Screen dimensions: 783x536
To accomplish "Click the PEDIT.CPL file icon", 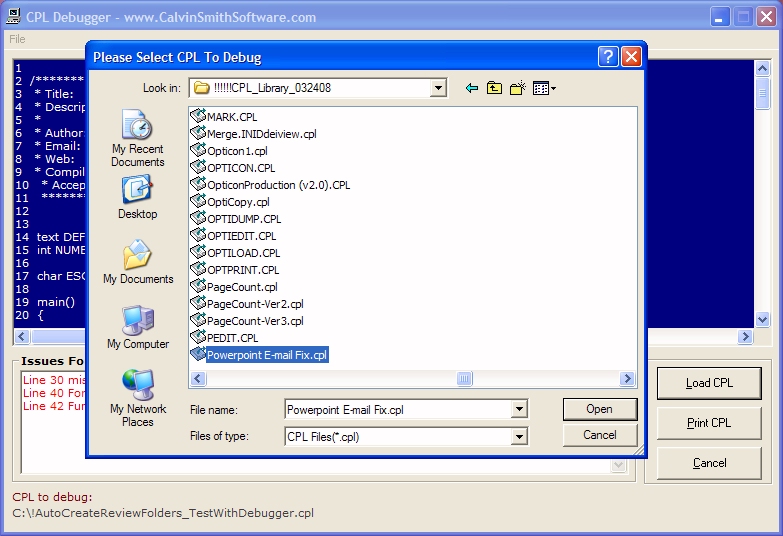I will tap(198, 337).
